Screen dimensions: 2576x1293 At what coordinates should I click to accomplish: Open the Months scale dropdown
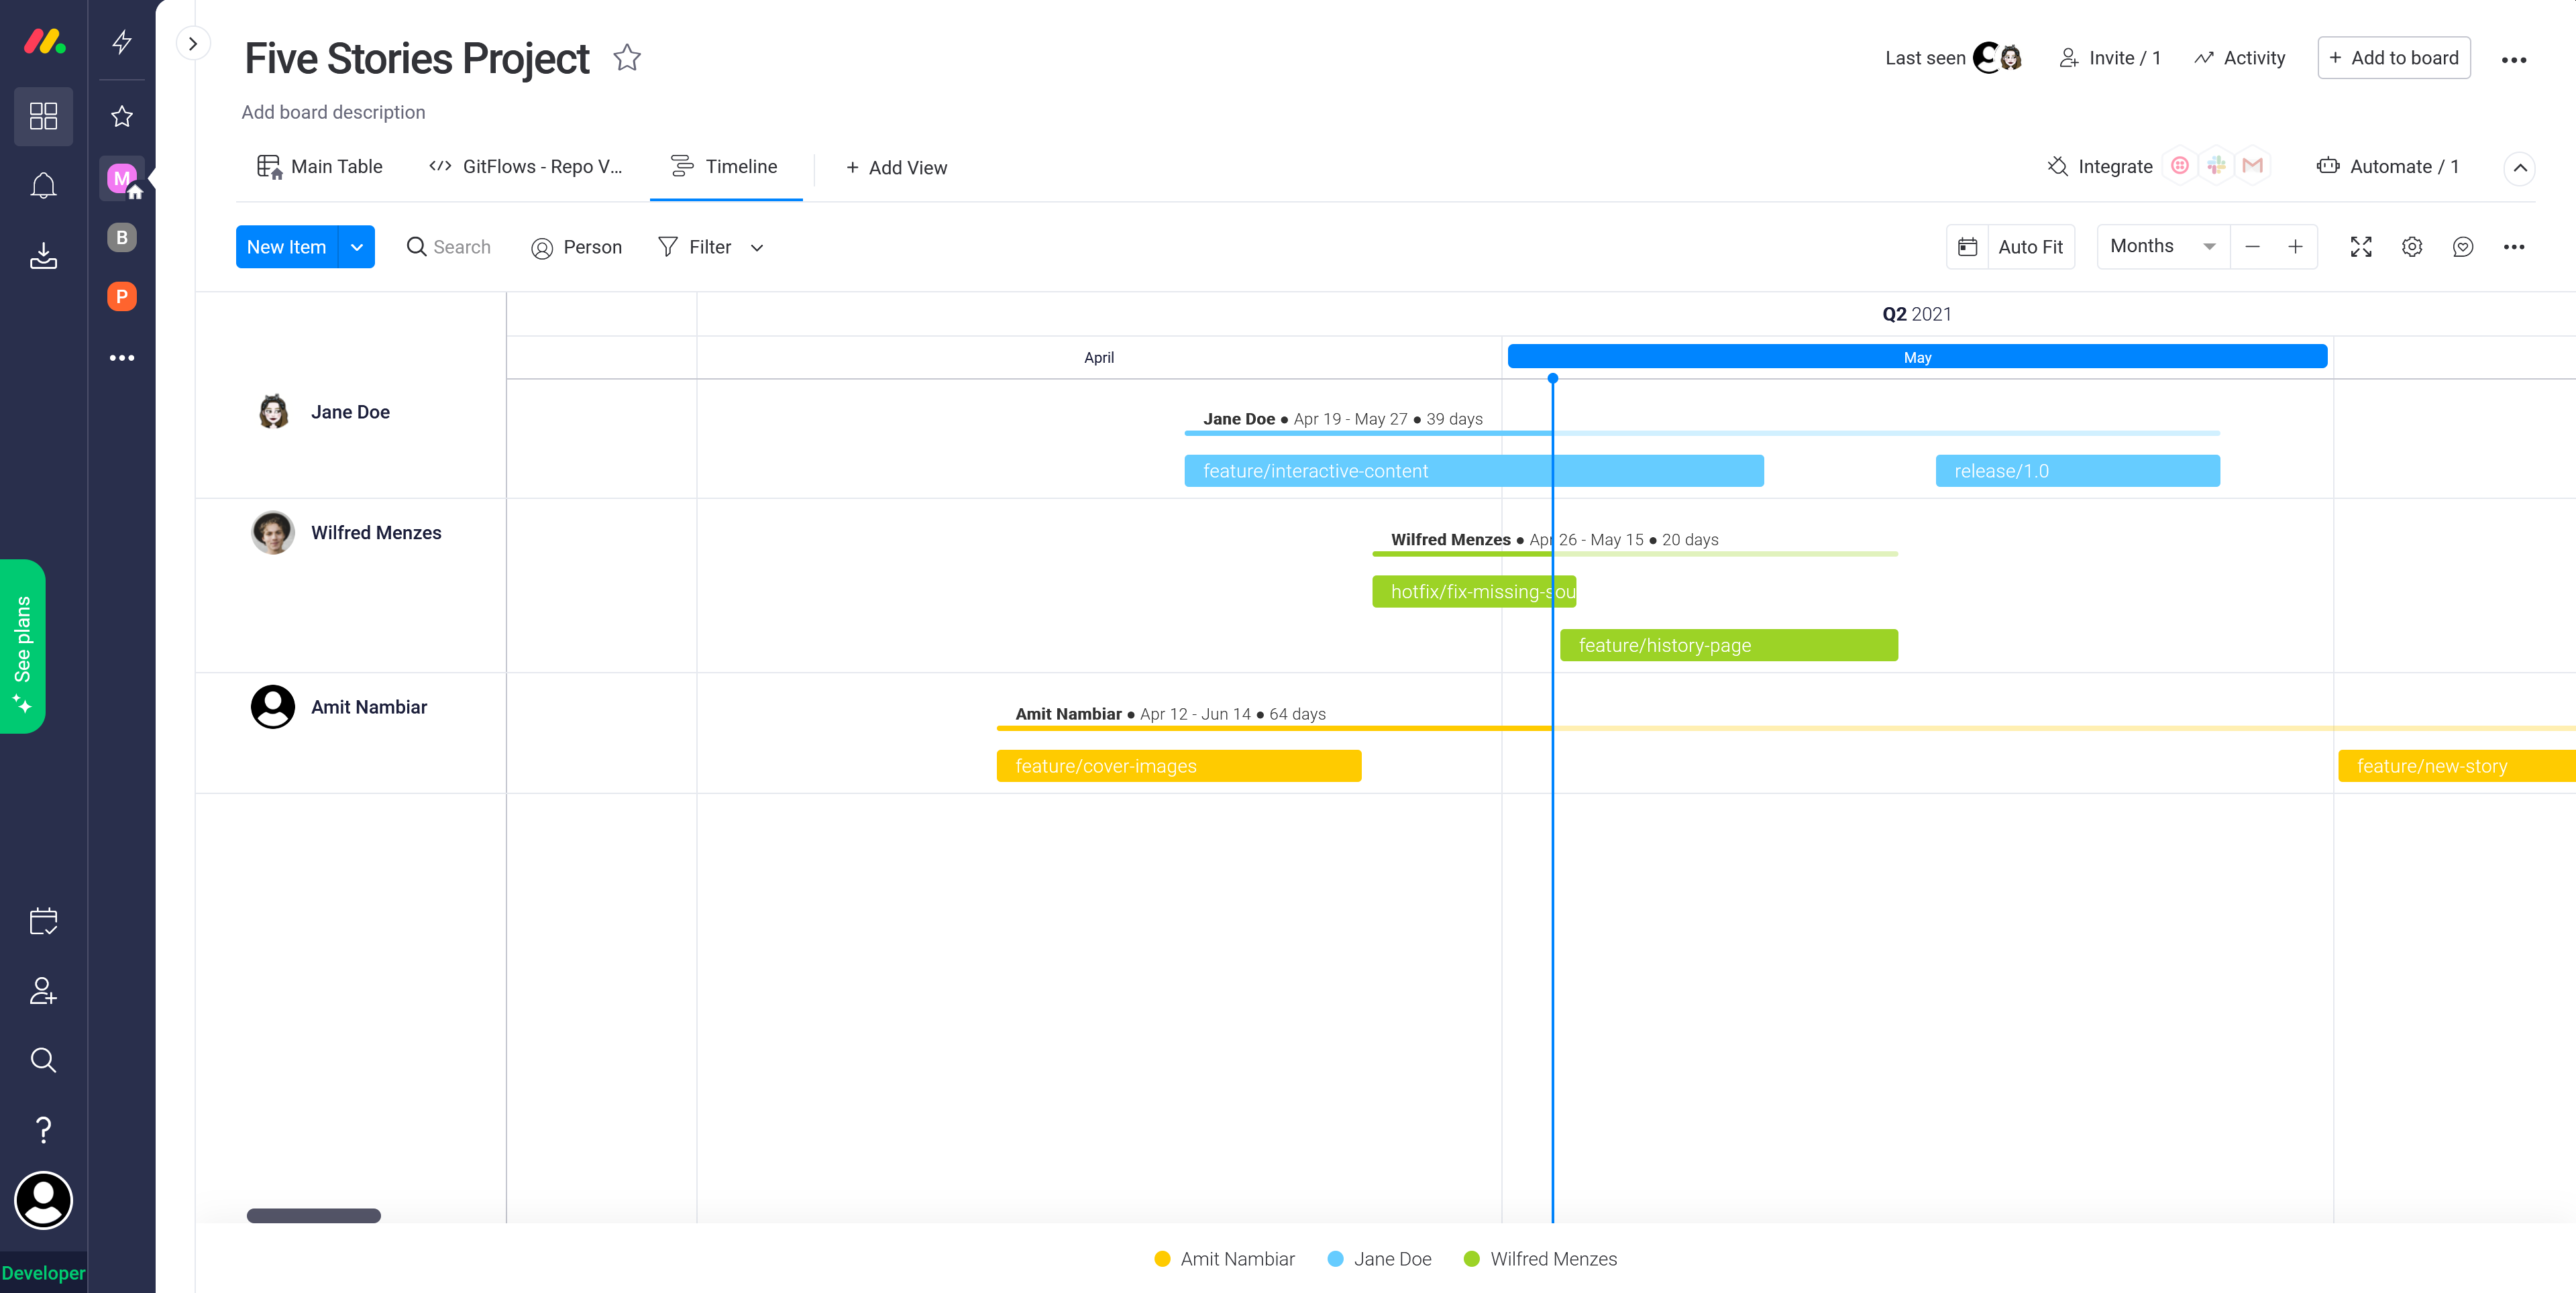pos(2162,247)
